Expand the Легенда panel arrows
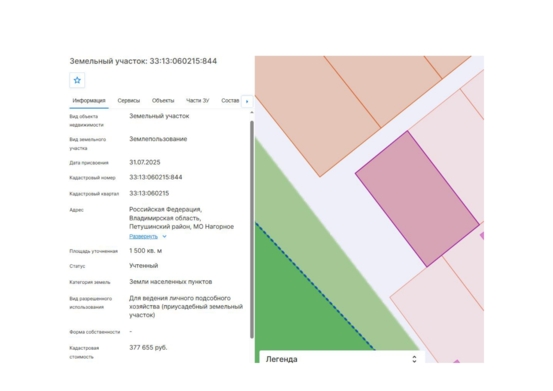This screenshot has height=391, width=553. pyautogui.click(x=414, y=359)
